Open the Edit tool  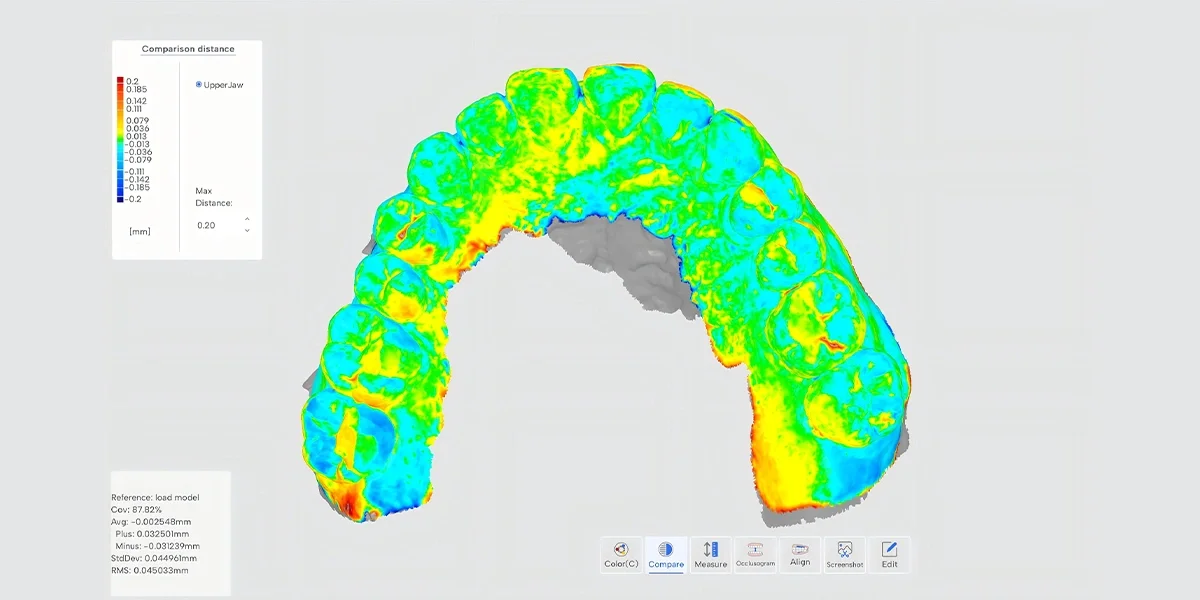click(x=889, y=554)
